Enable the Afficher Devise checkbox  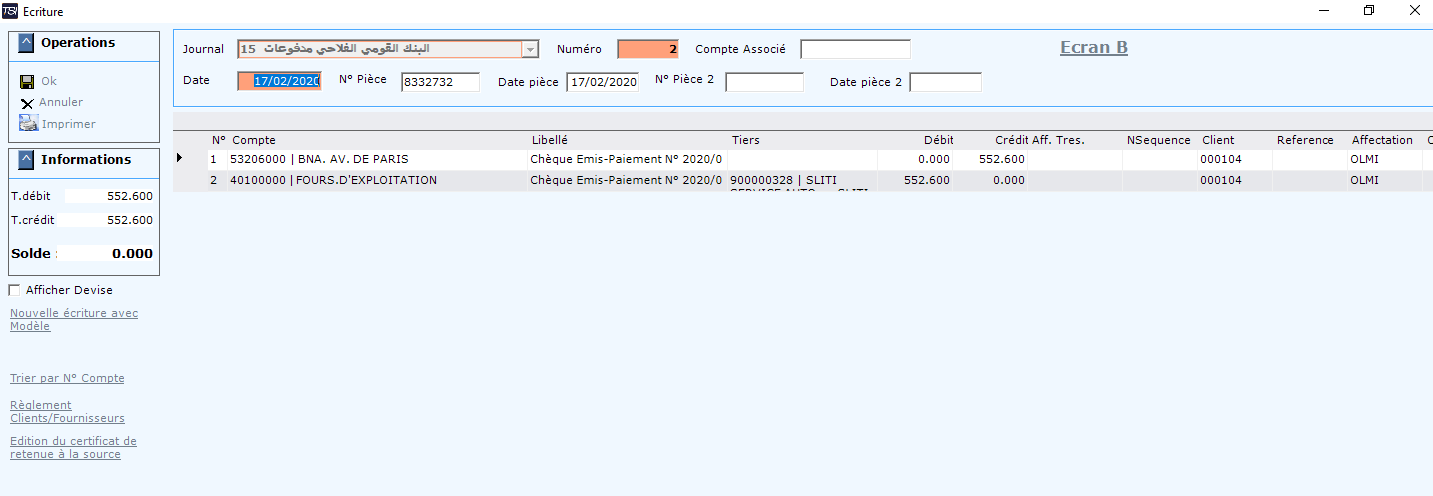point(14,290)
